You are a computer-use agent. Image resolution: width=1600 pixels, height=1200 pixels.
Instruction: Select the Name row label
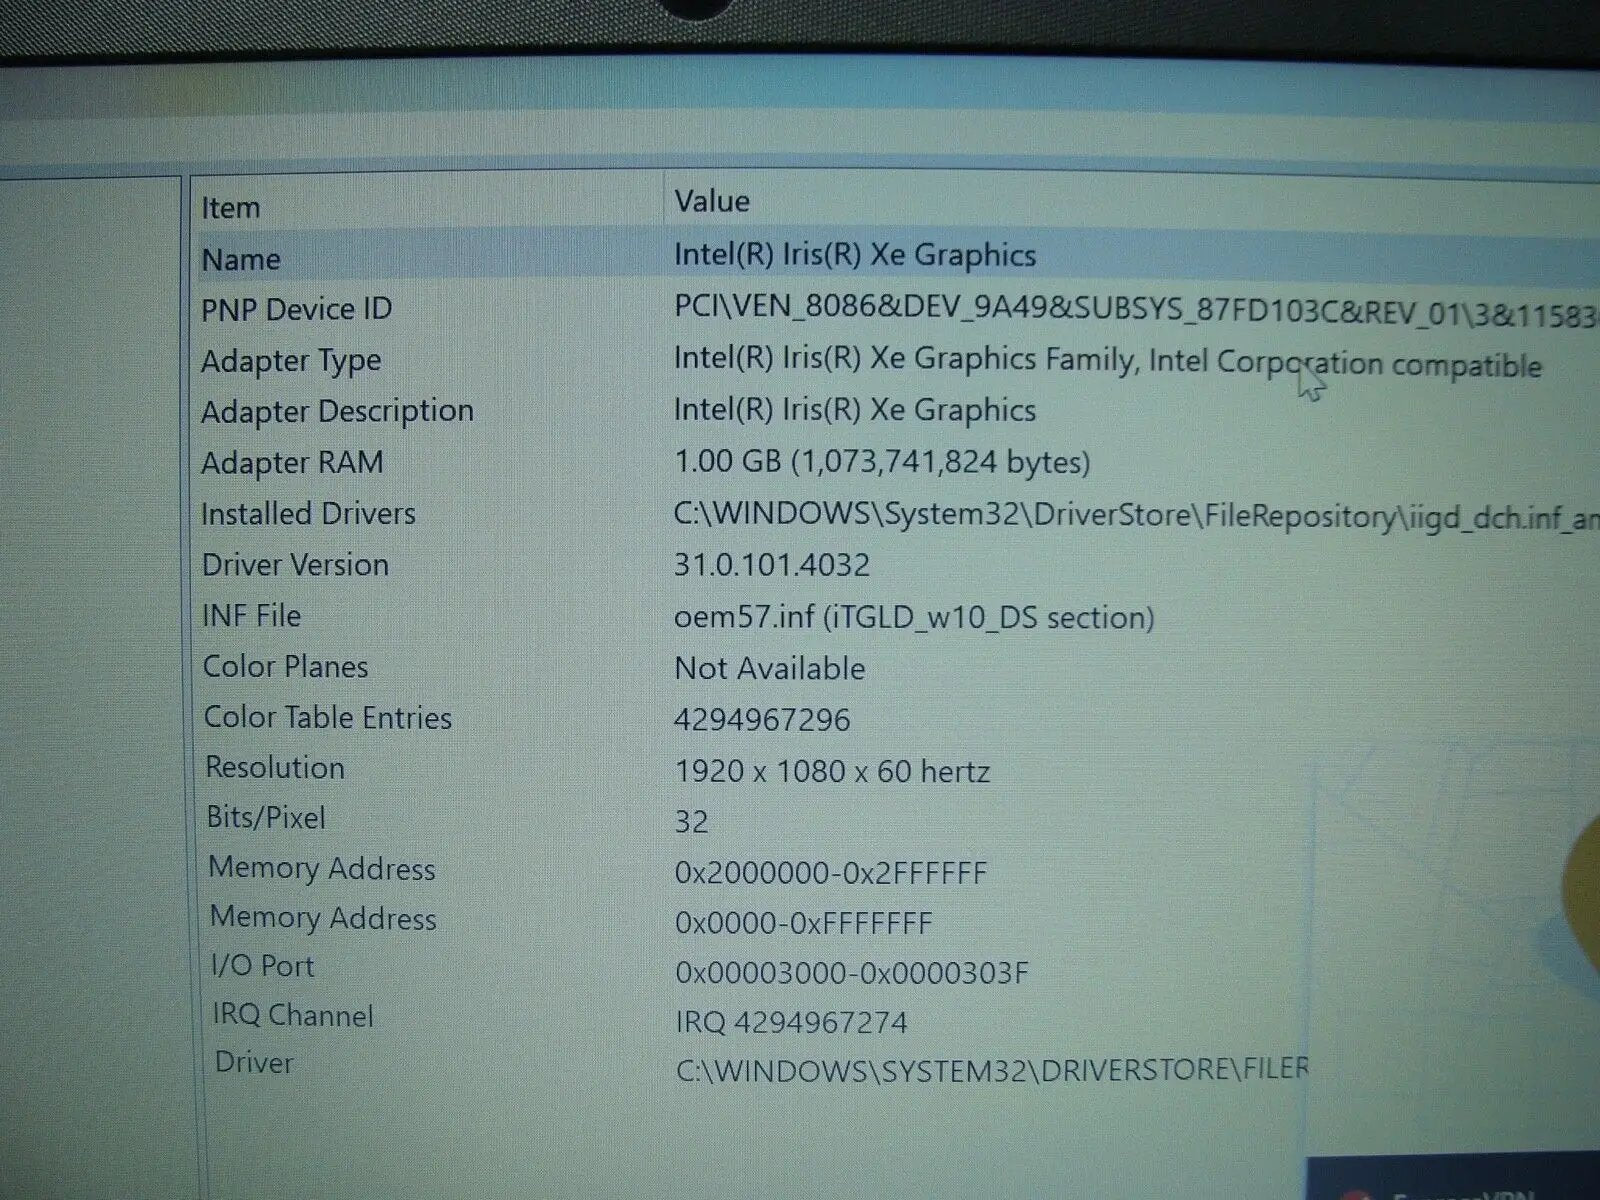point(241,260)
